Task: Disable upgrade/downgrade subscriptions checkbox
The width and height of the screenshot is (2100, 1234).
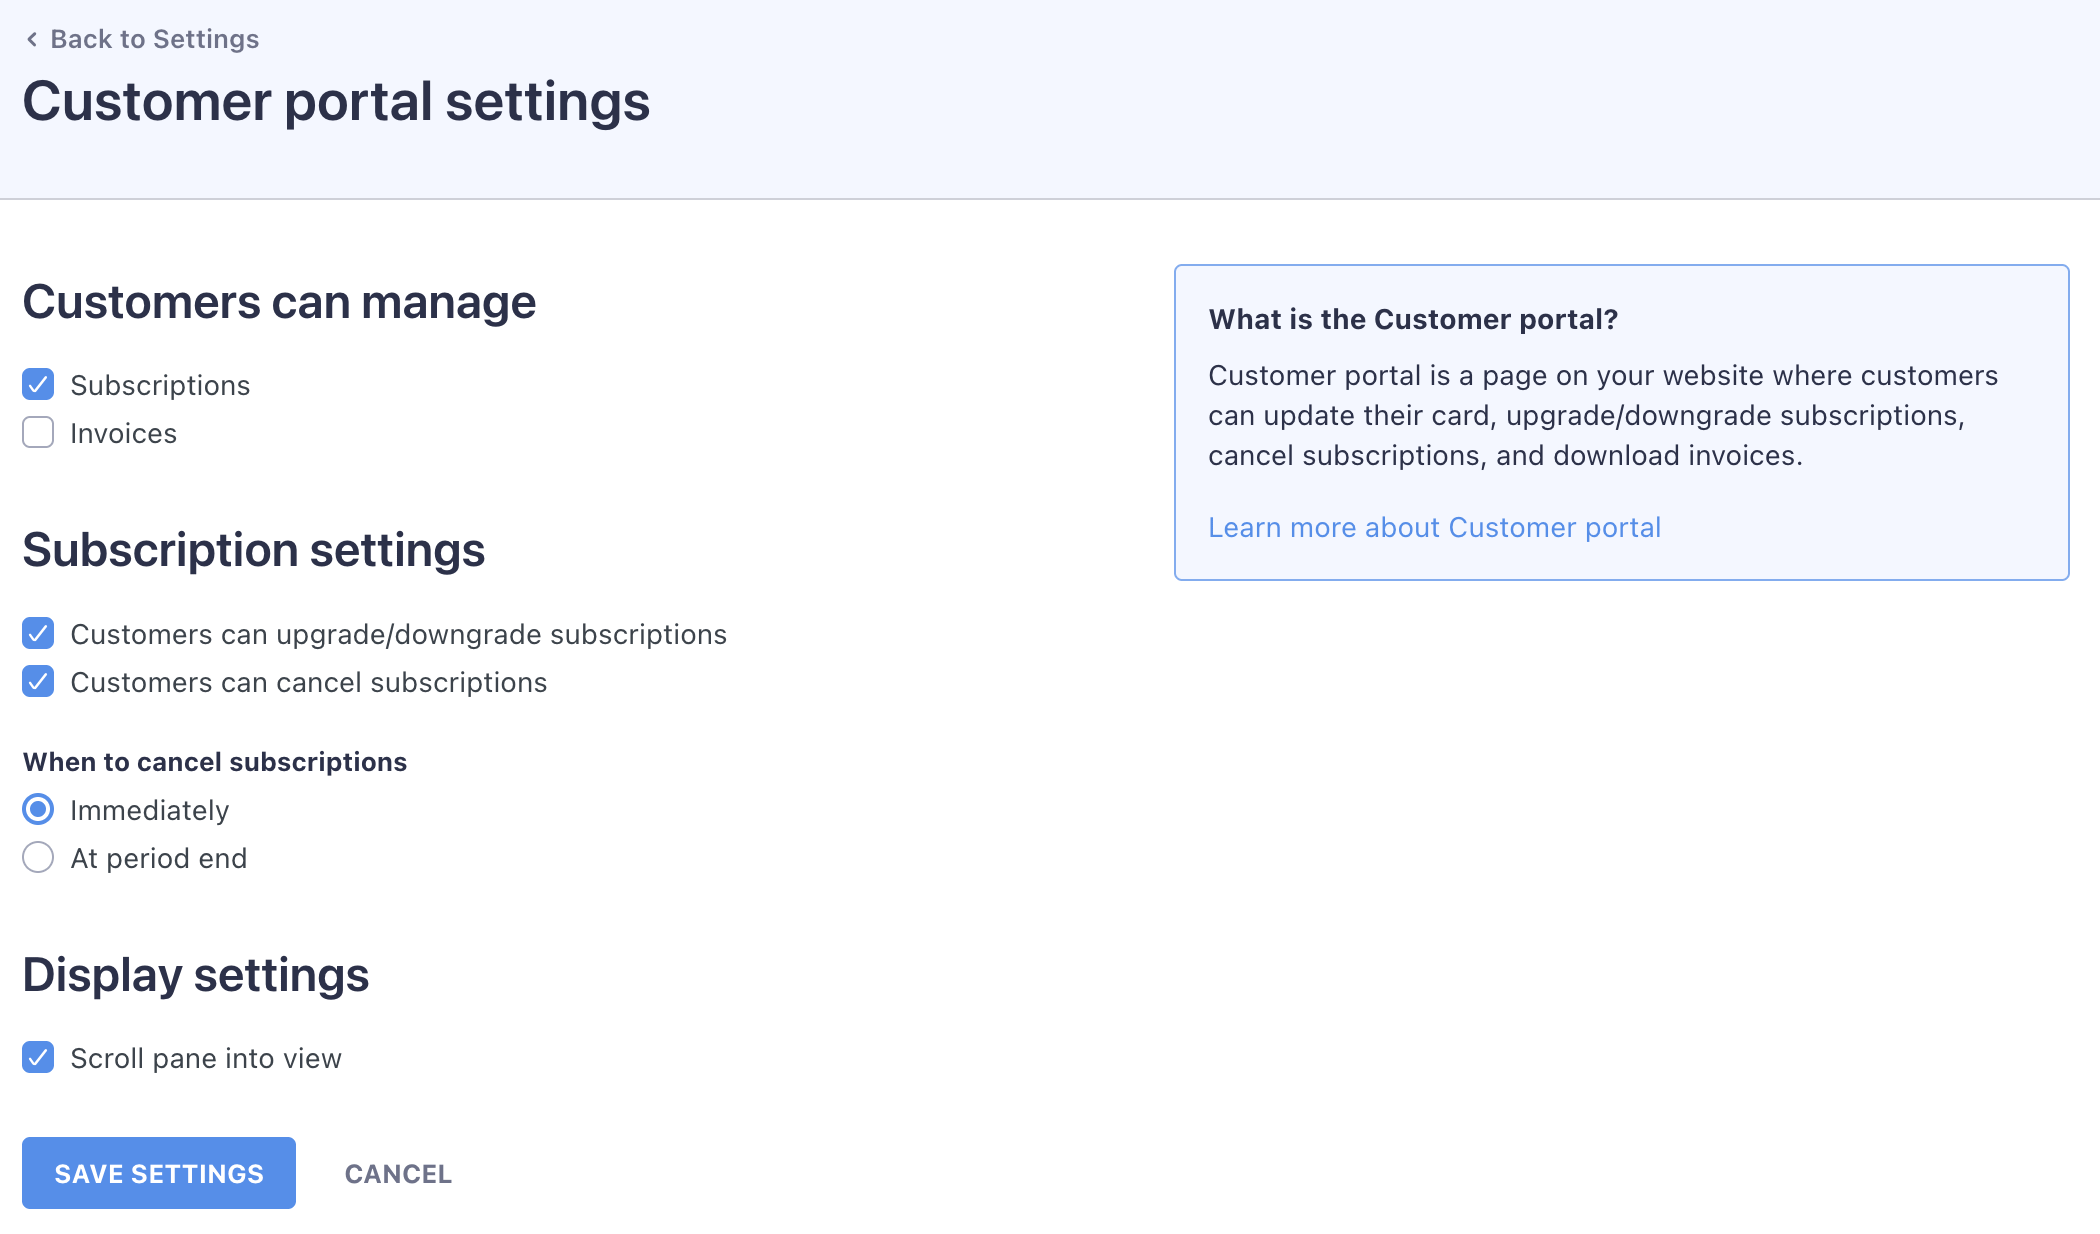Action: point(38,633)
